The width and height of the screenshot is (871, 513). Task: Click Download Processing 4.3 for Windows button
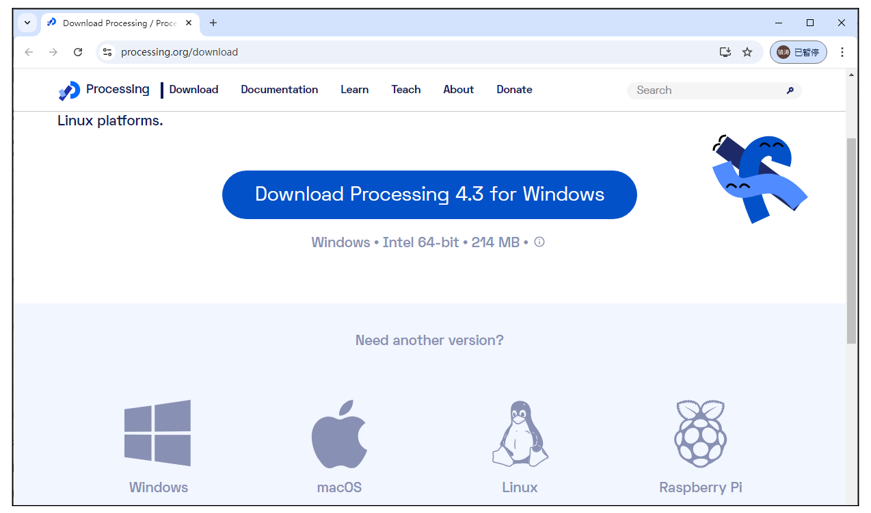[429, 194]
